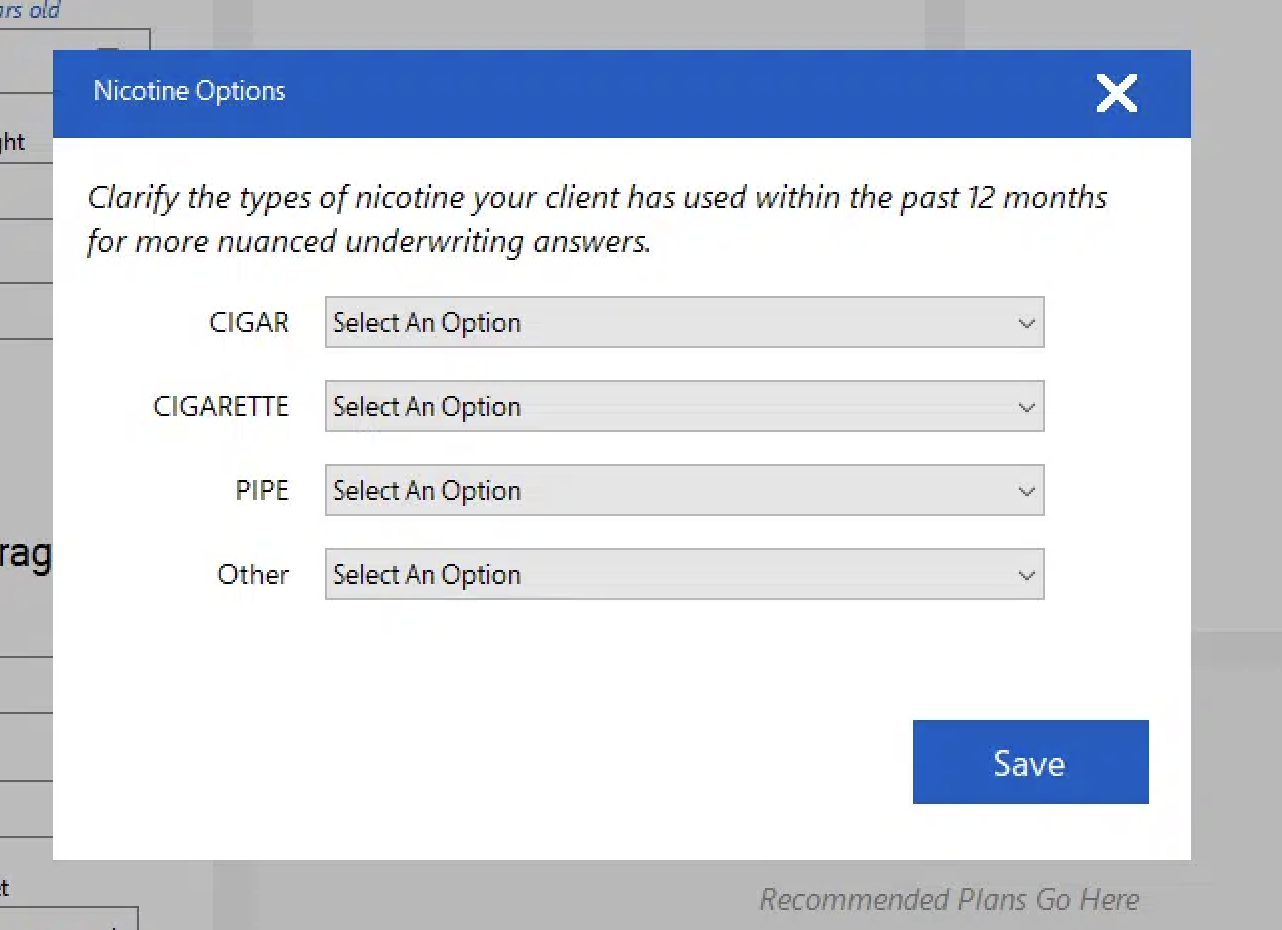Viewport: 1282px width, 930px height.
Task: Expand Other options via its chevron arrow
Action: 1025,575
